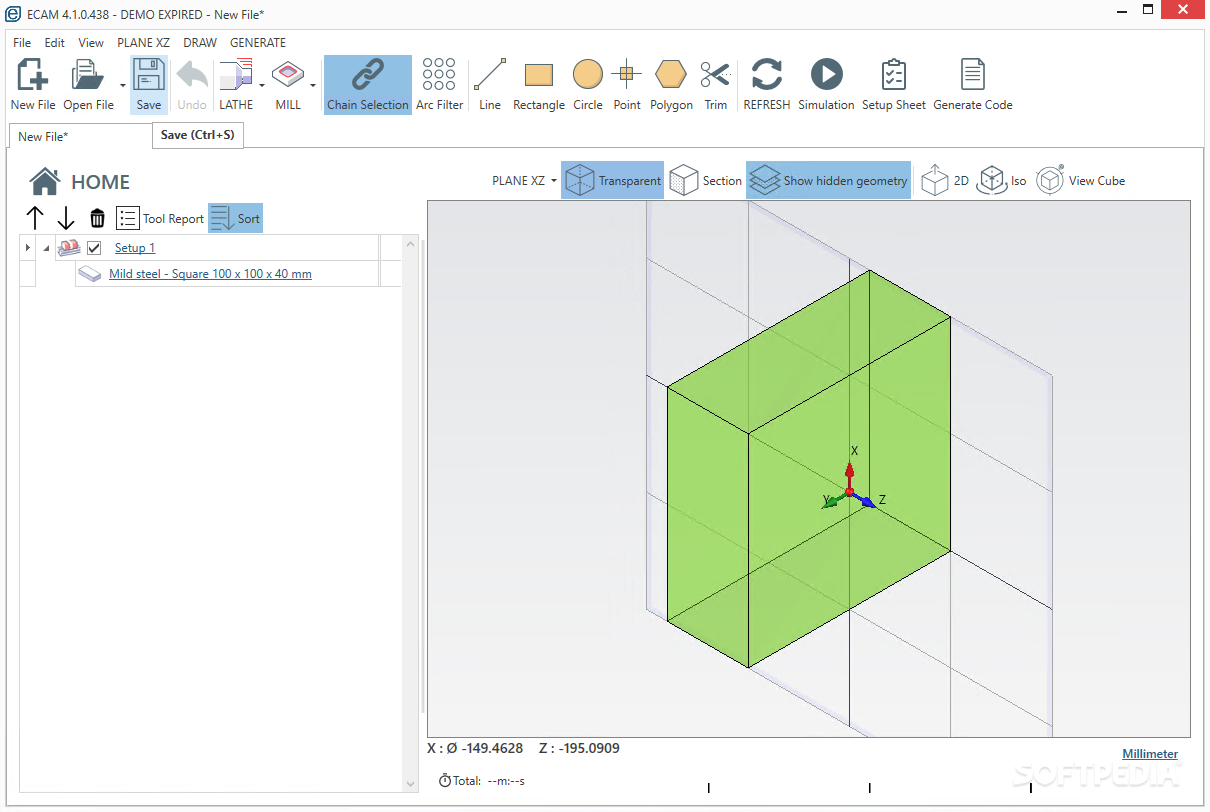This screenshot has width=1210, height=812.
Task: Toggle the View Cube
Action: 1081,181
